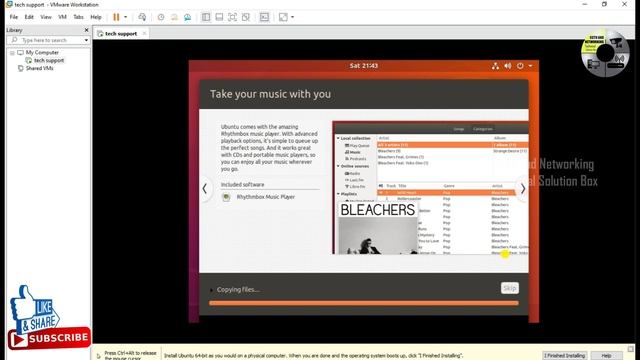Click the Included software heading

(242, 184)
